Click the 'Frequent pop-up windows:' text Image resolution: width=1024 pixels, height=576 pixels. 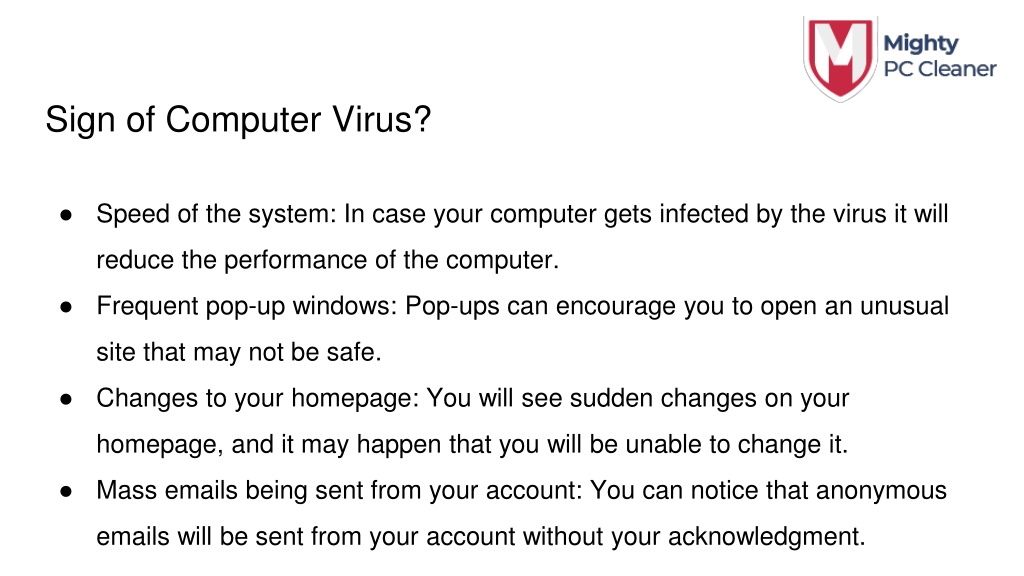247,306
